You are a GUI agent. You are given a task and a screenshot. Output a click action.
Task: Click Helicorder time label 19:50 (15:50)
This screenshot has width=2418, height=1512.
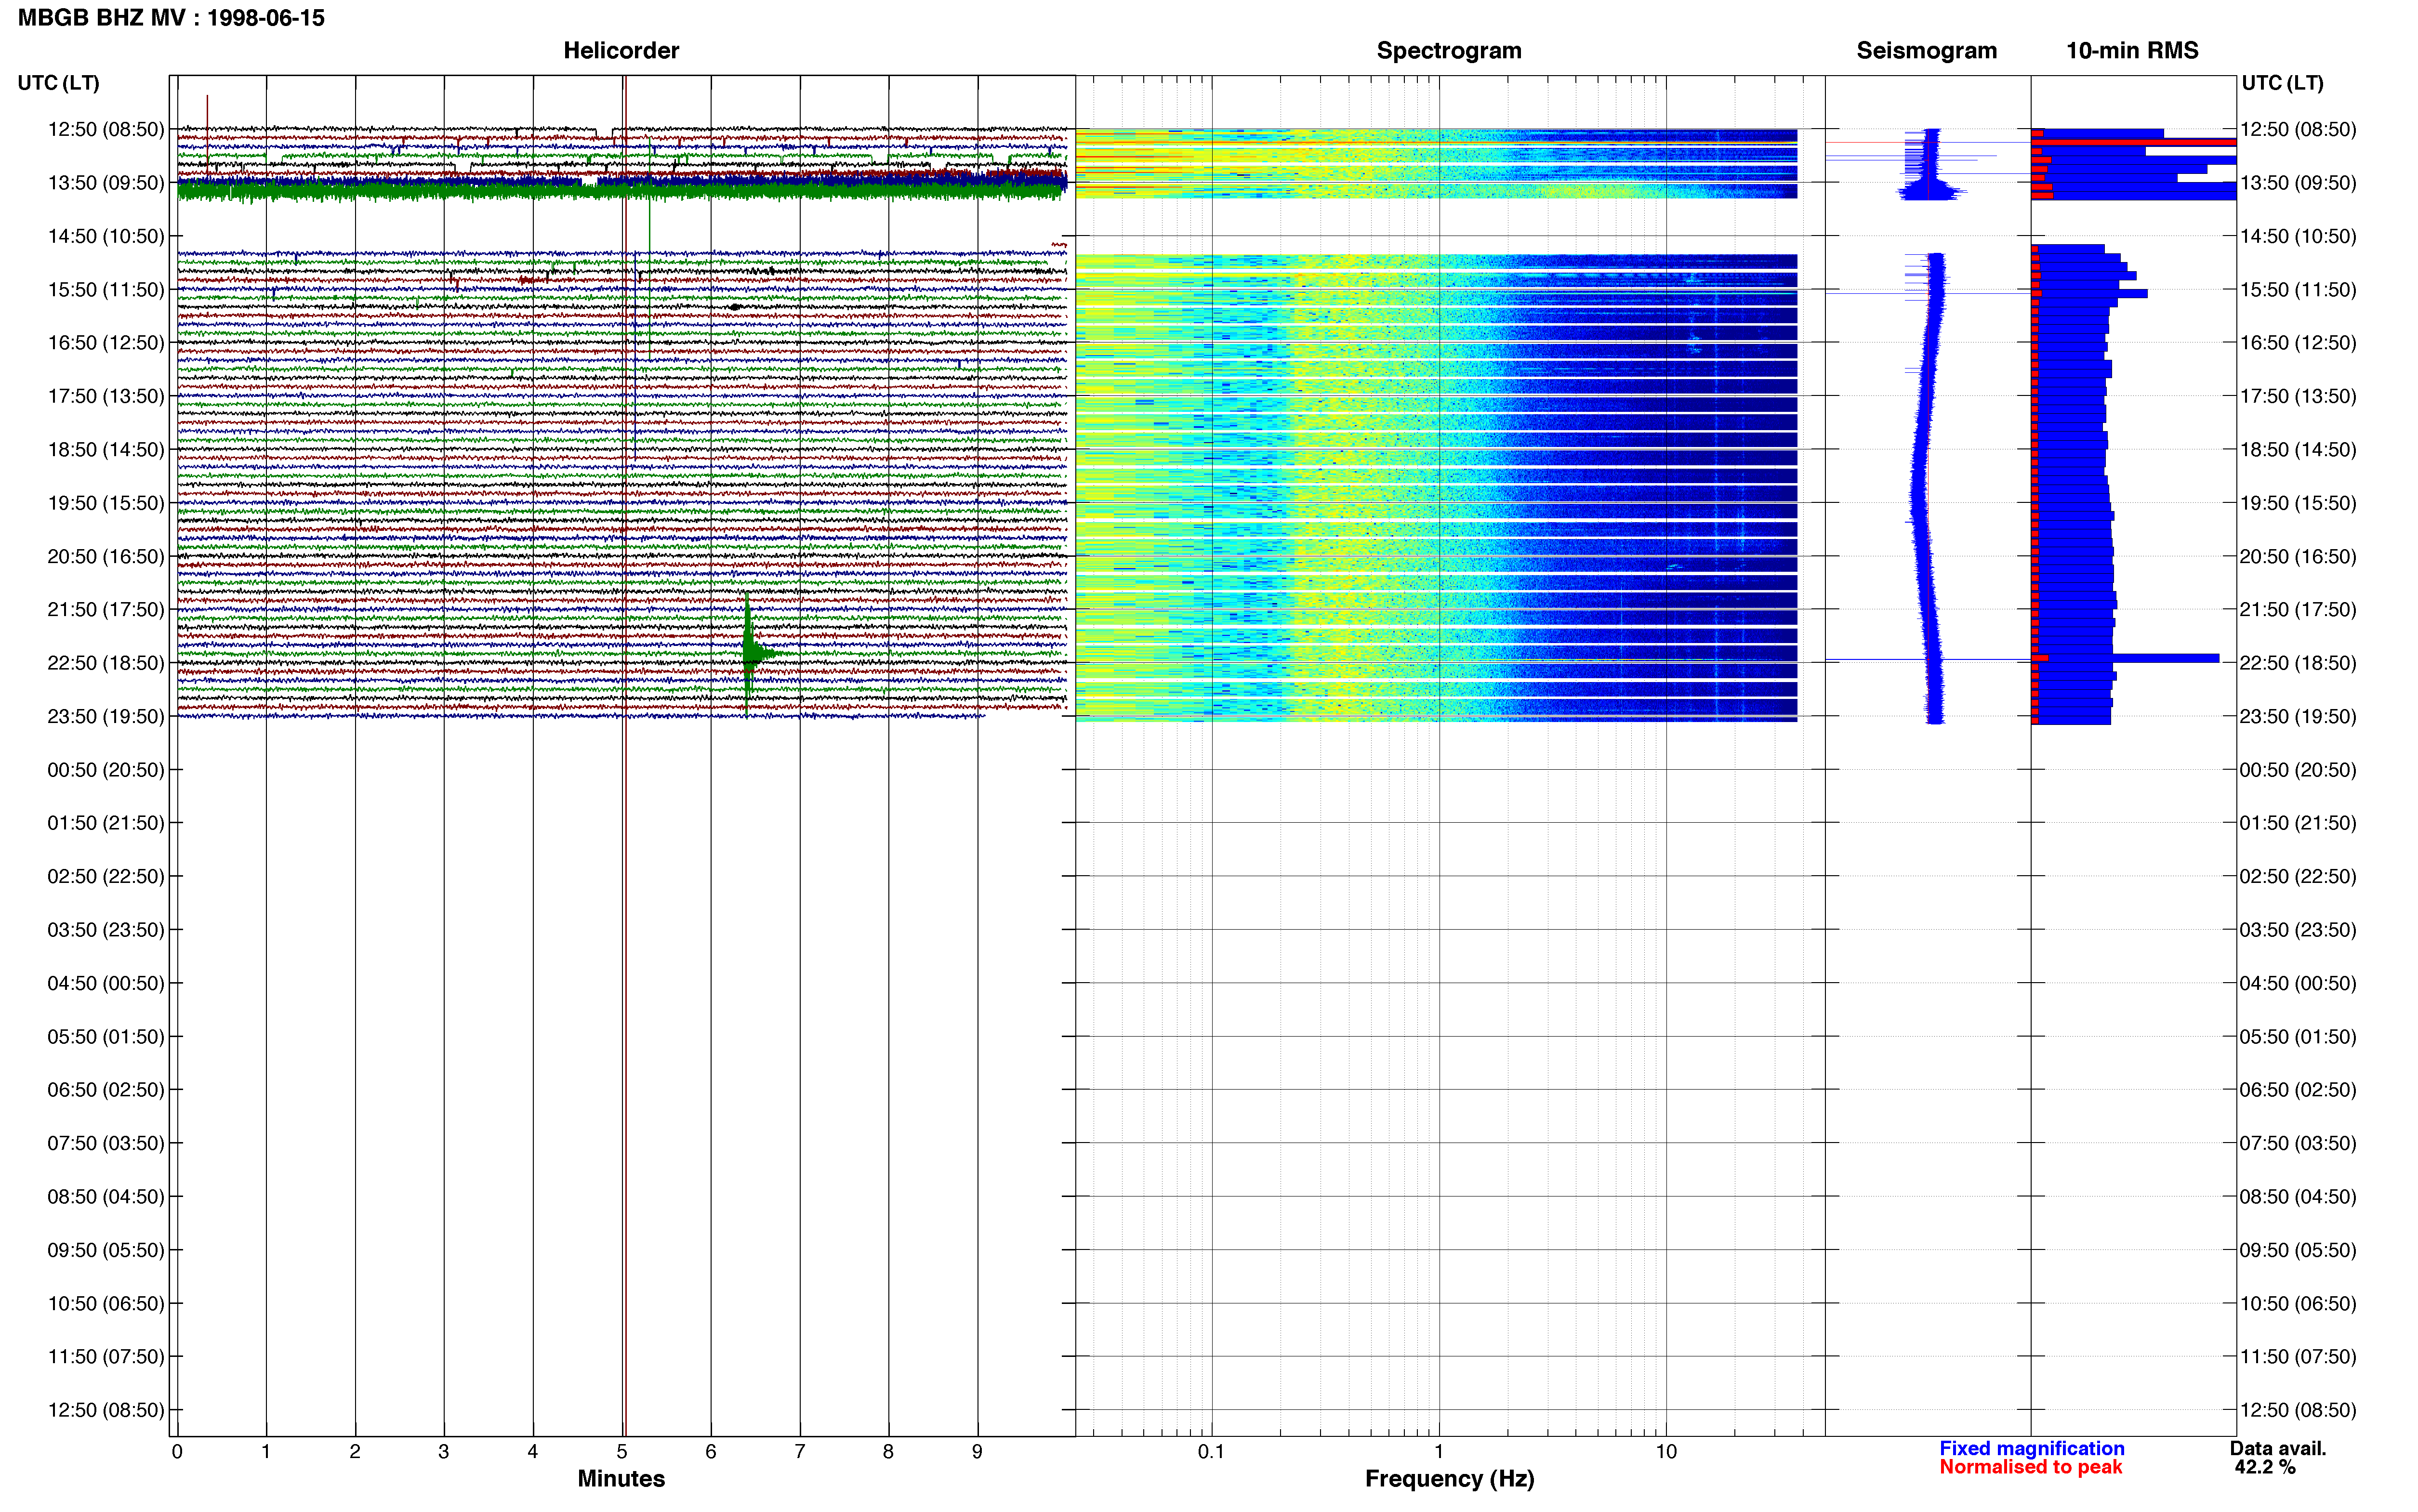pyautogui.click(x=106, y=503)
